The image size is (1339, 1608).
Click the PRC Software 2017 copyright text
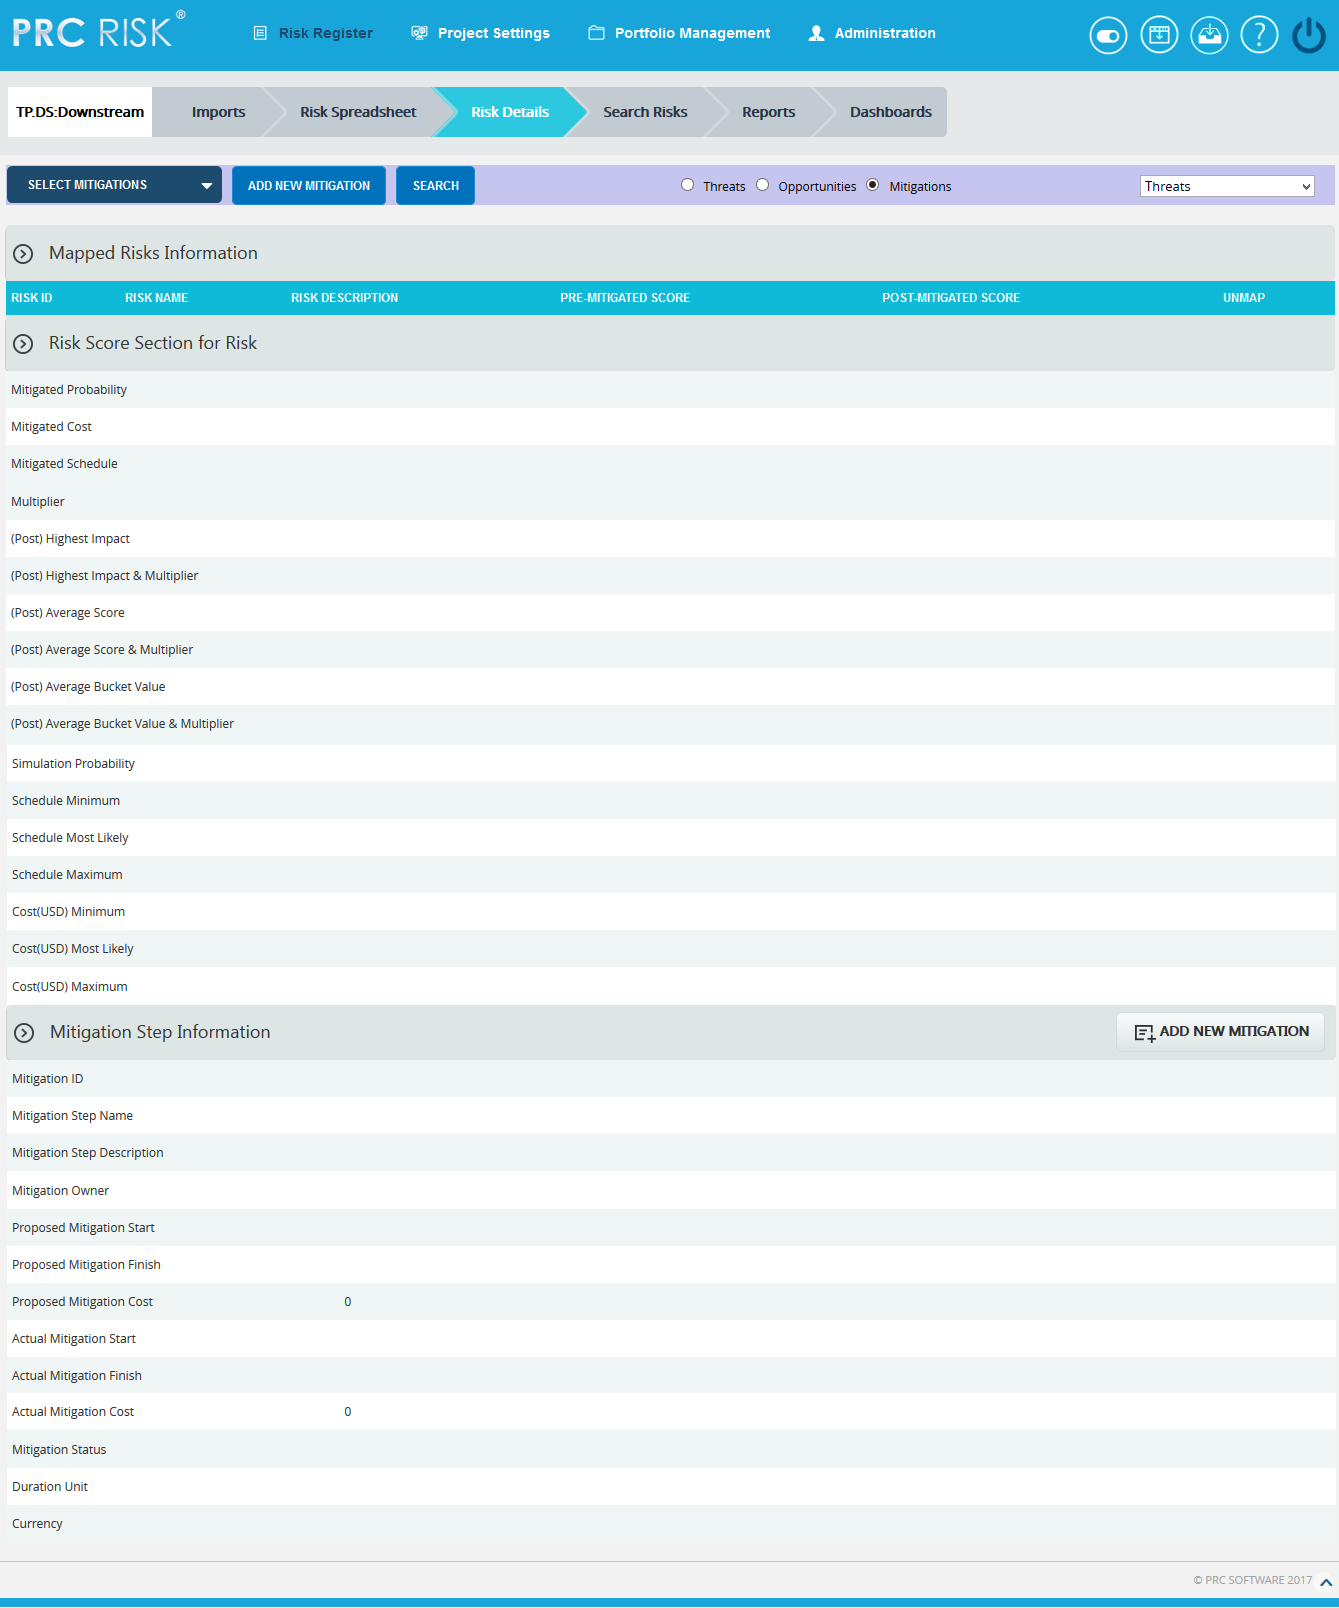click(1252, 1581)
